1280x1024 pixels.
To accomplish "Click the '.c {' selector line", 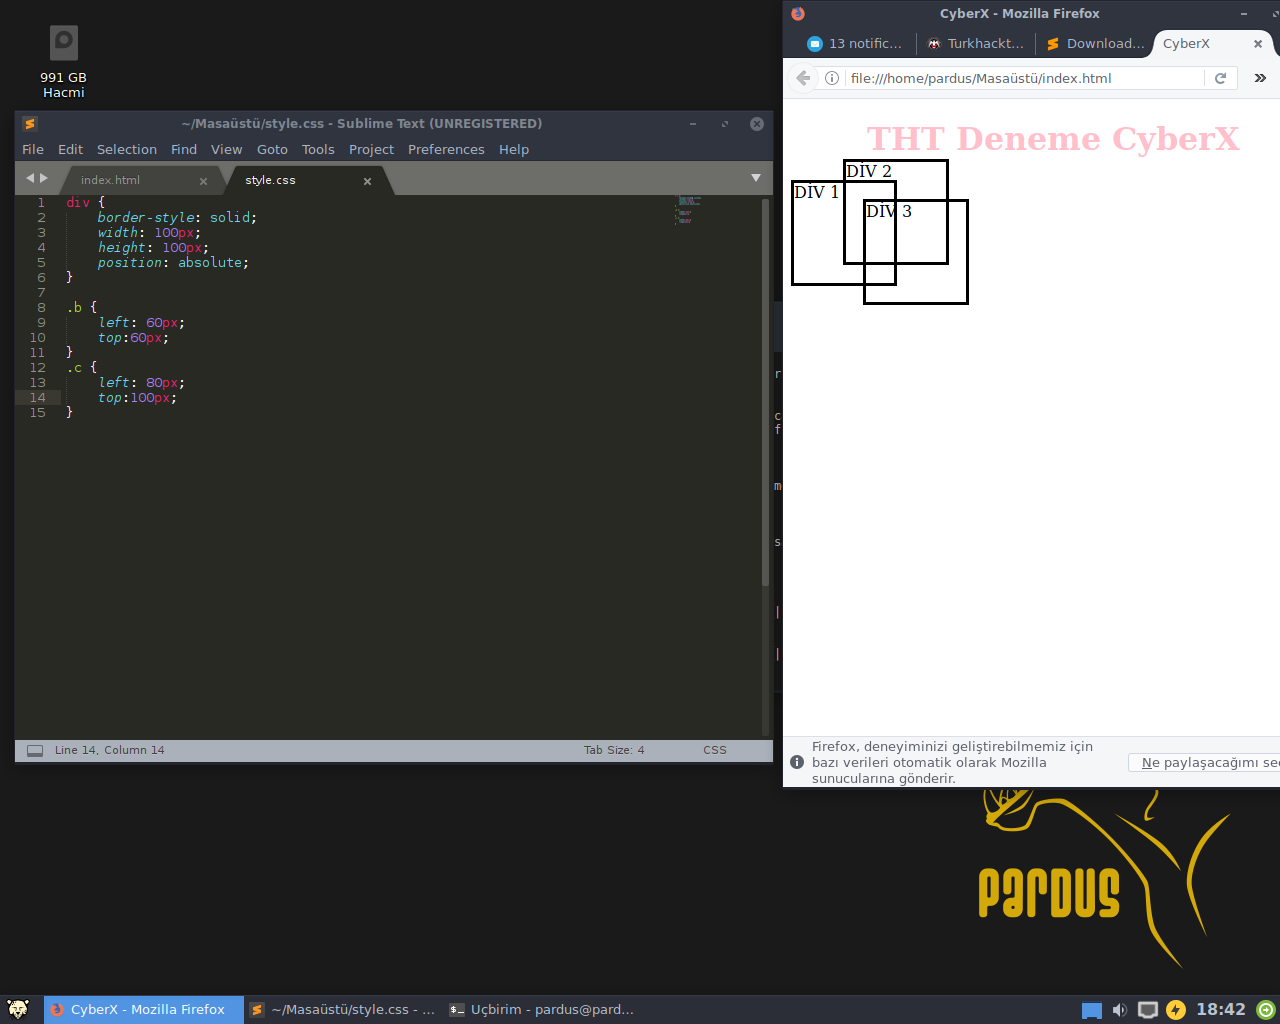I will click(82, 367).
